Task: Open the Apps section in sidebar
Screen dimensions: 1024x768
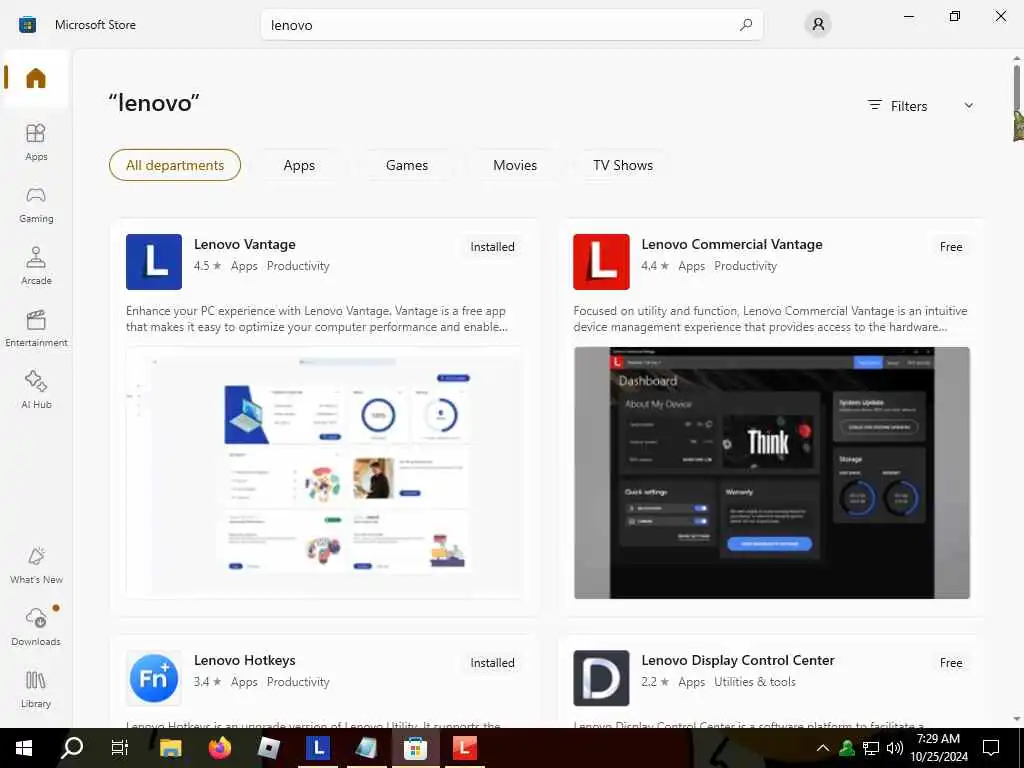Action: coord(36,142)
